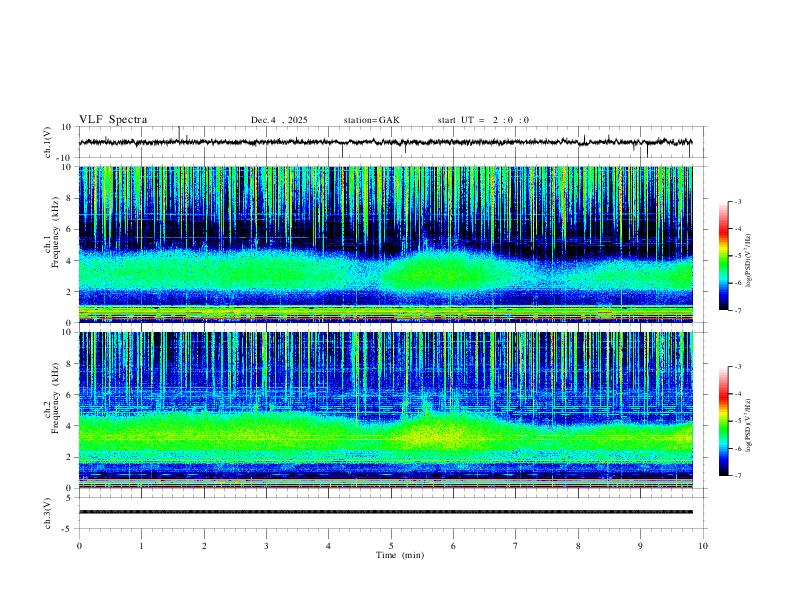Screen dimensions: 792x612
Task: Click the "6" tick on the time axis
Action: (x=453, y=546)
